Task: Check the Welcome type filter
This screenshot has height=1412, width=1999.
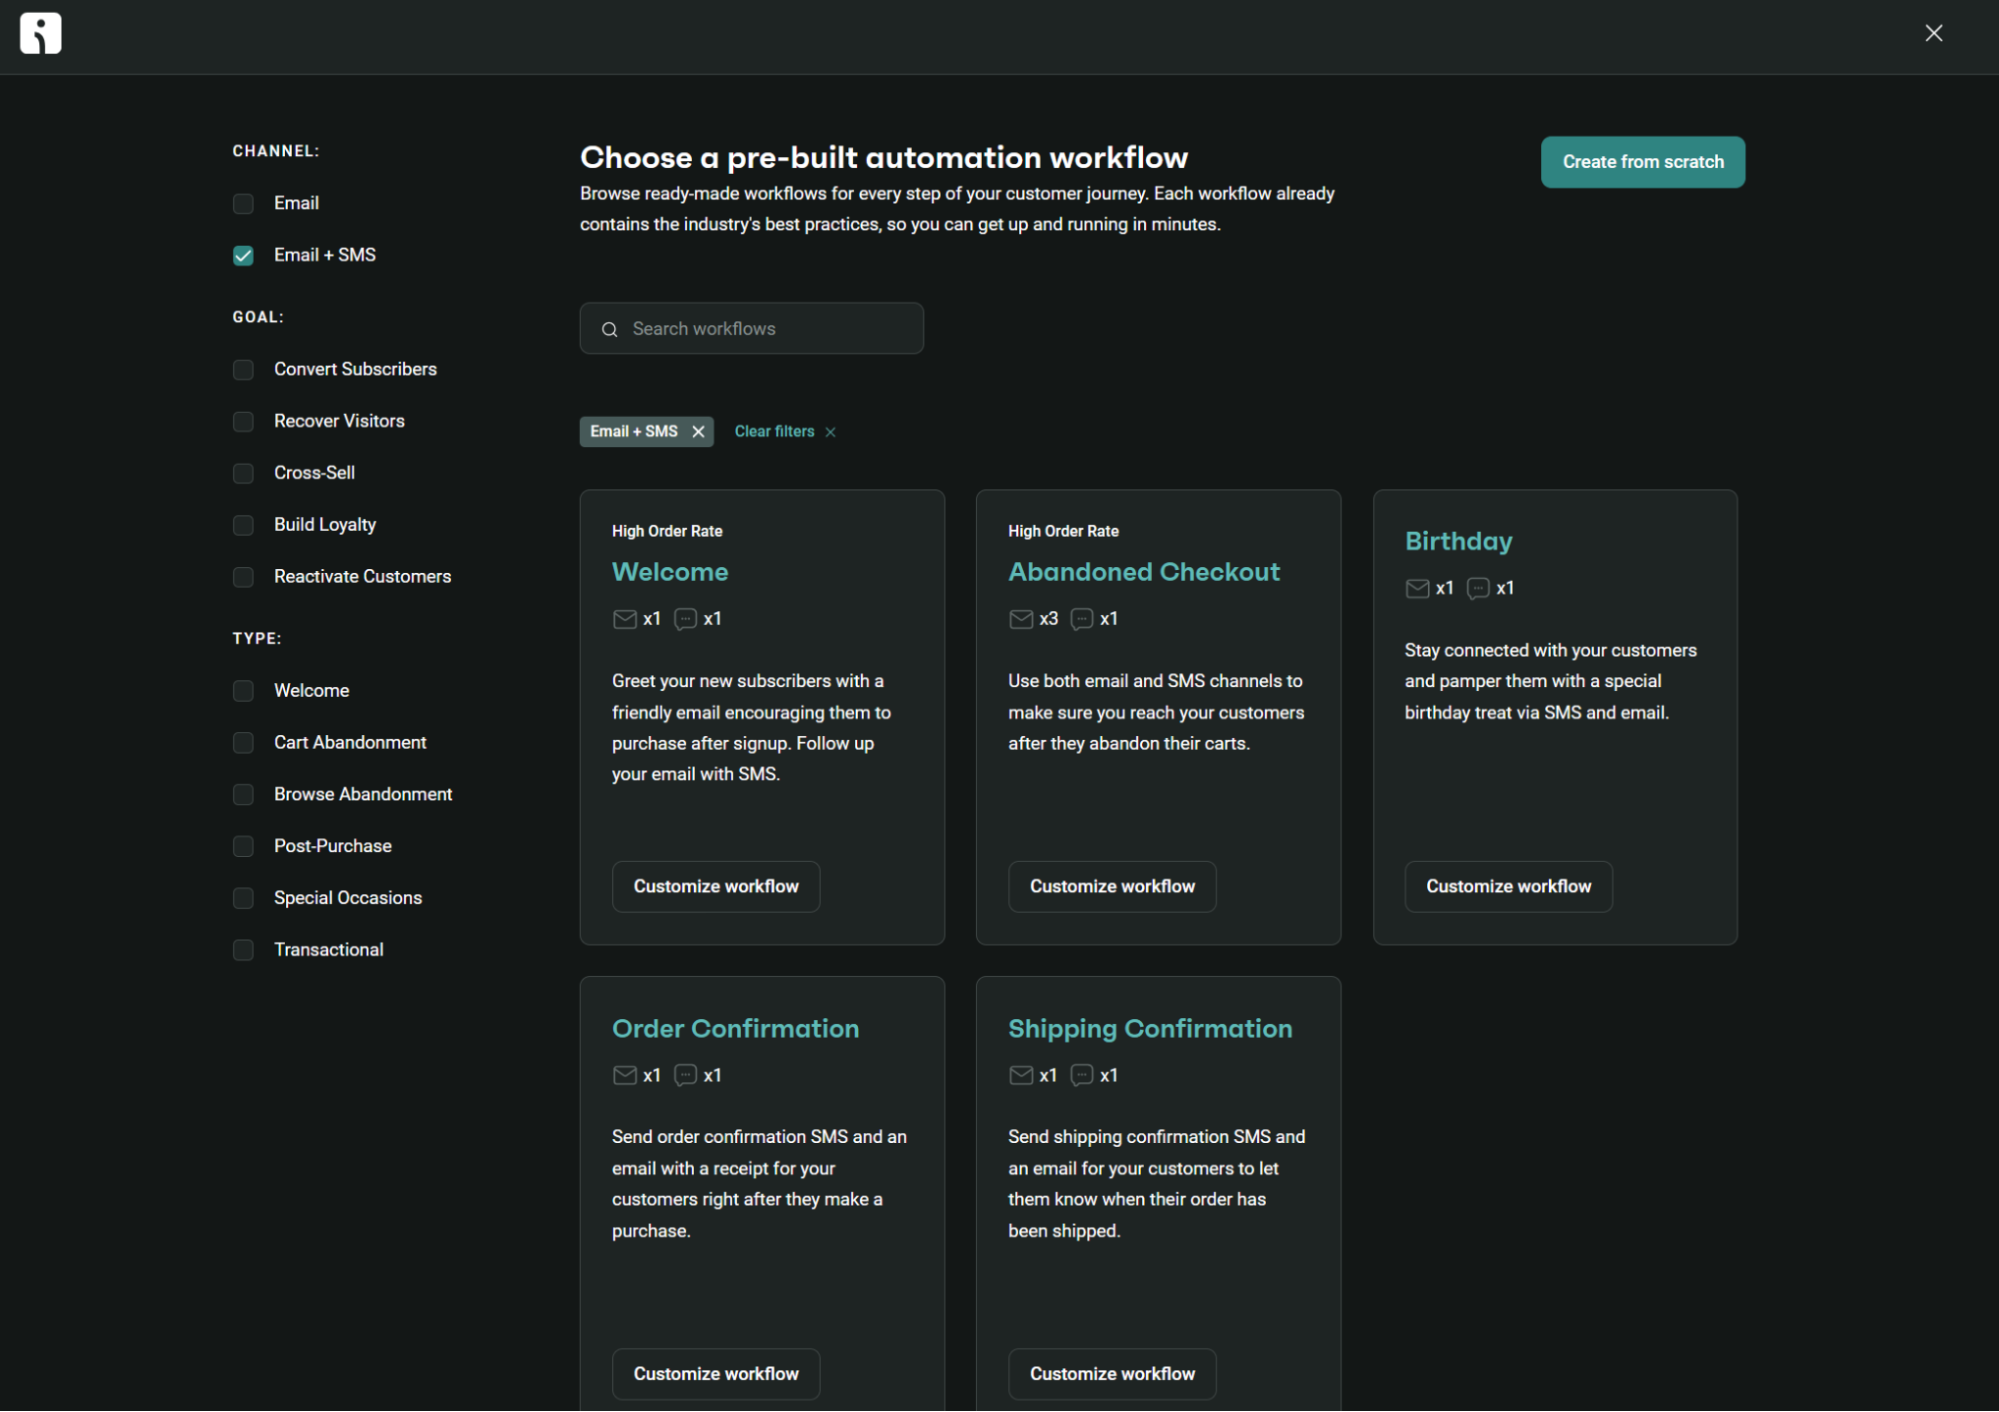Action: (x=243, y=691)
